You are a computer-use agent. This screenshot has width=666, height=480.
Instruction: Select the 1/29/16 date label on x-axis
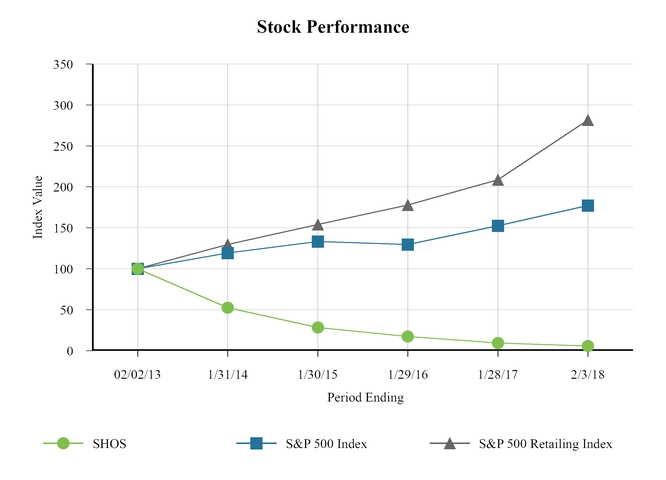click(408, 373)
